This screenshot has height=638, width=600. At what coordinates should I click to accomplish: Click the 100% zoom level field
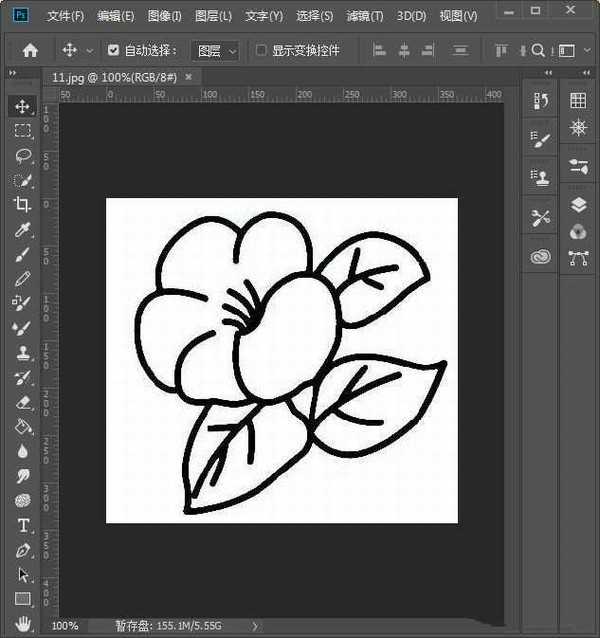65,626
